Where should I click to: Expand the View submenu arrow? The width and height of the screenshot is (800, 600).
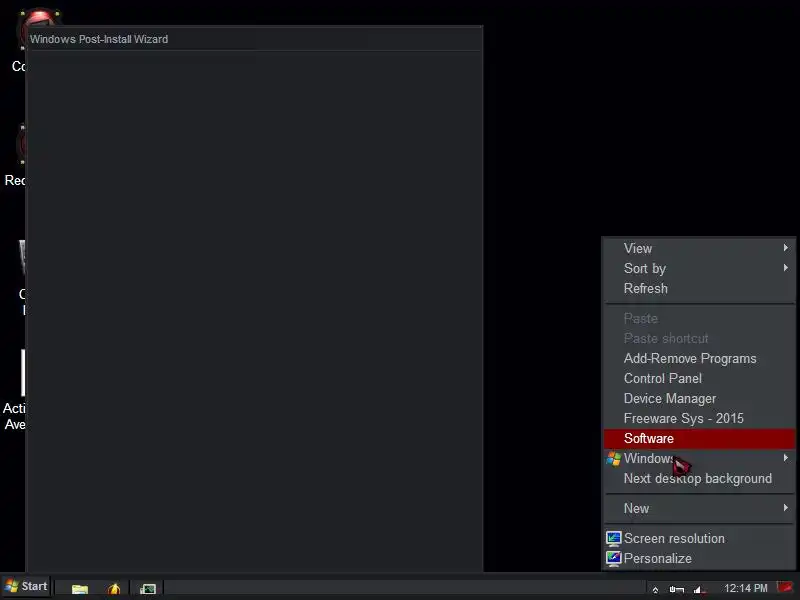tap(786, 247)
